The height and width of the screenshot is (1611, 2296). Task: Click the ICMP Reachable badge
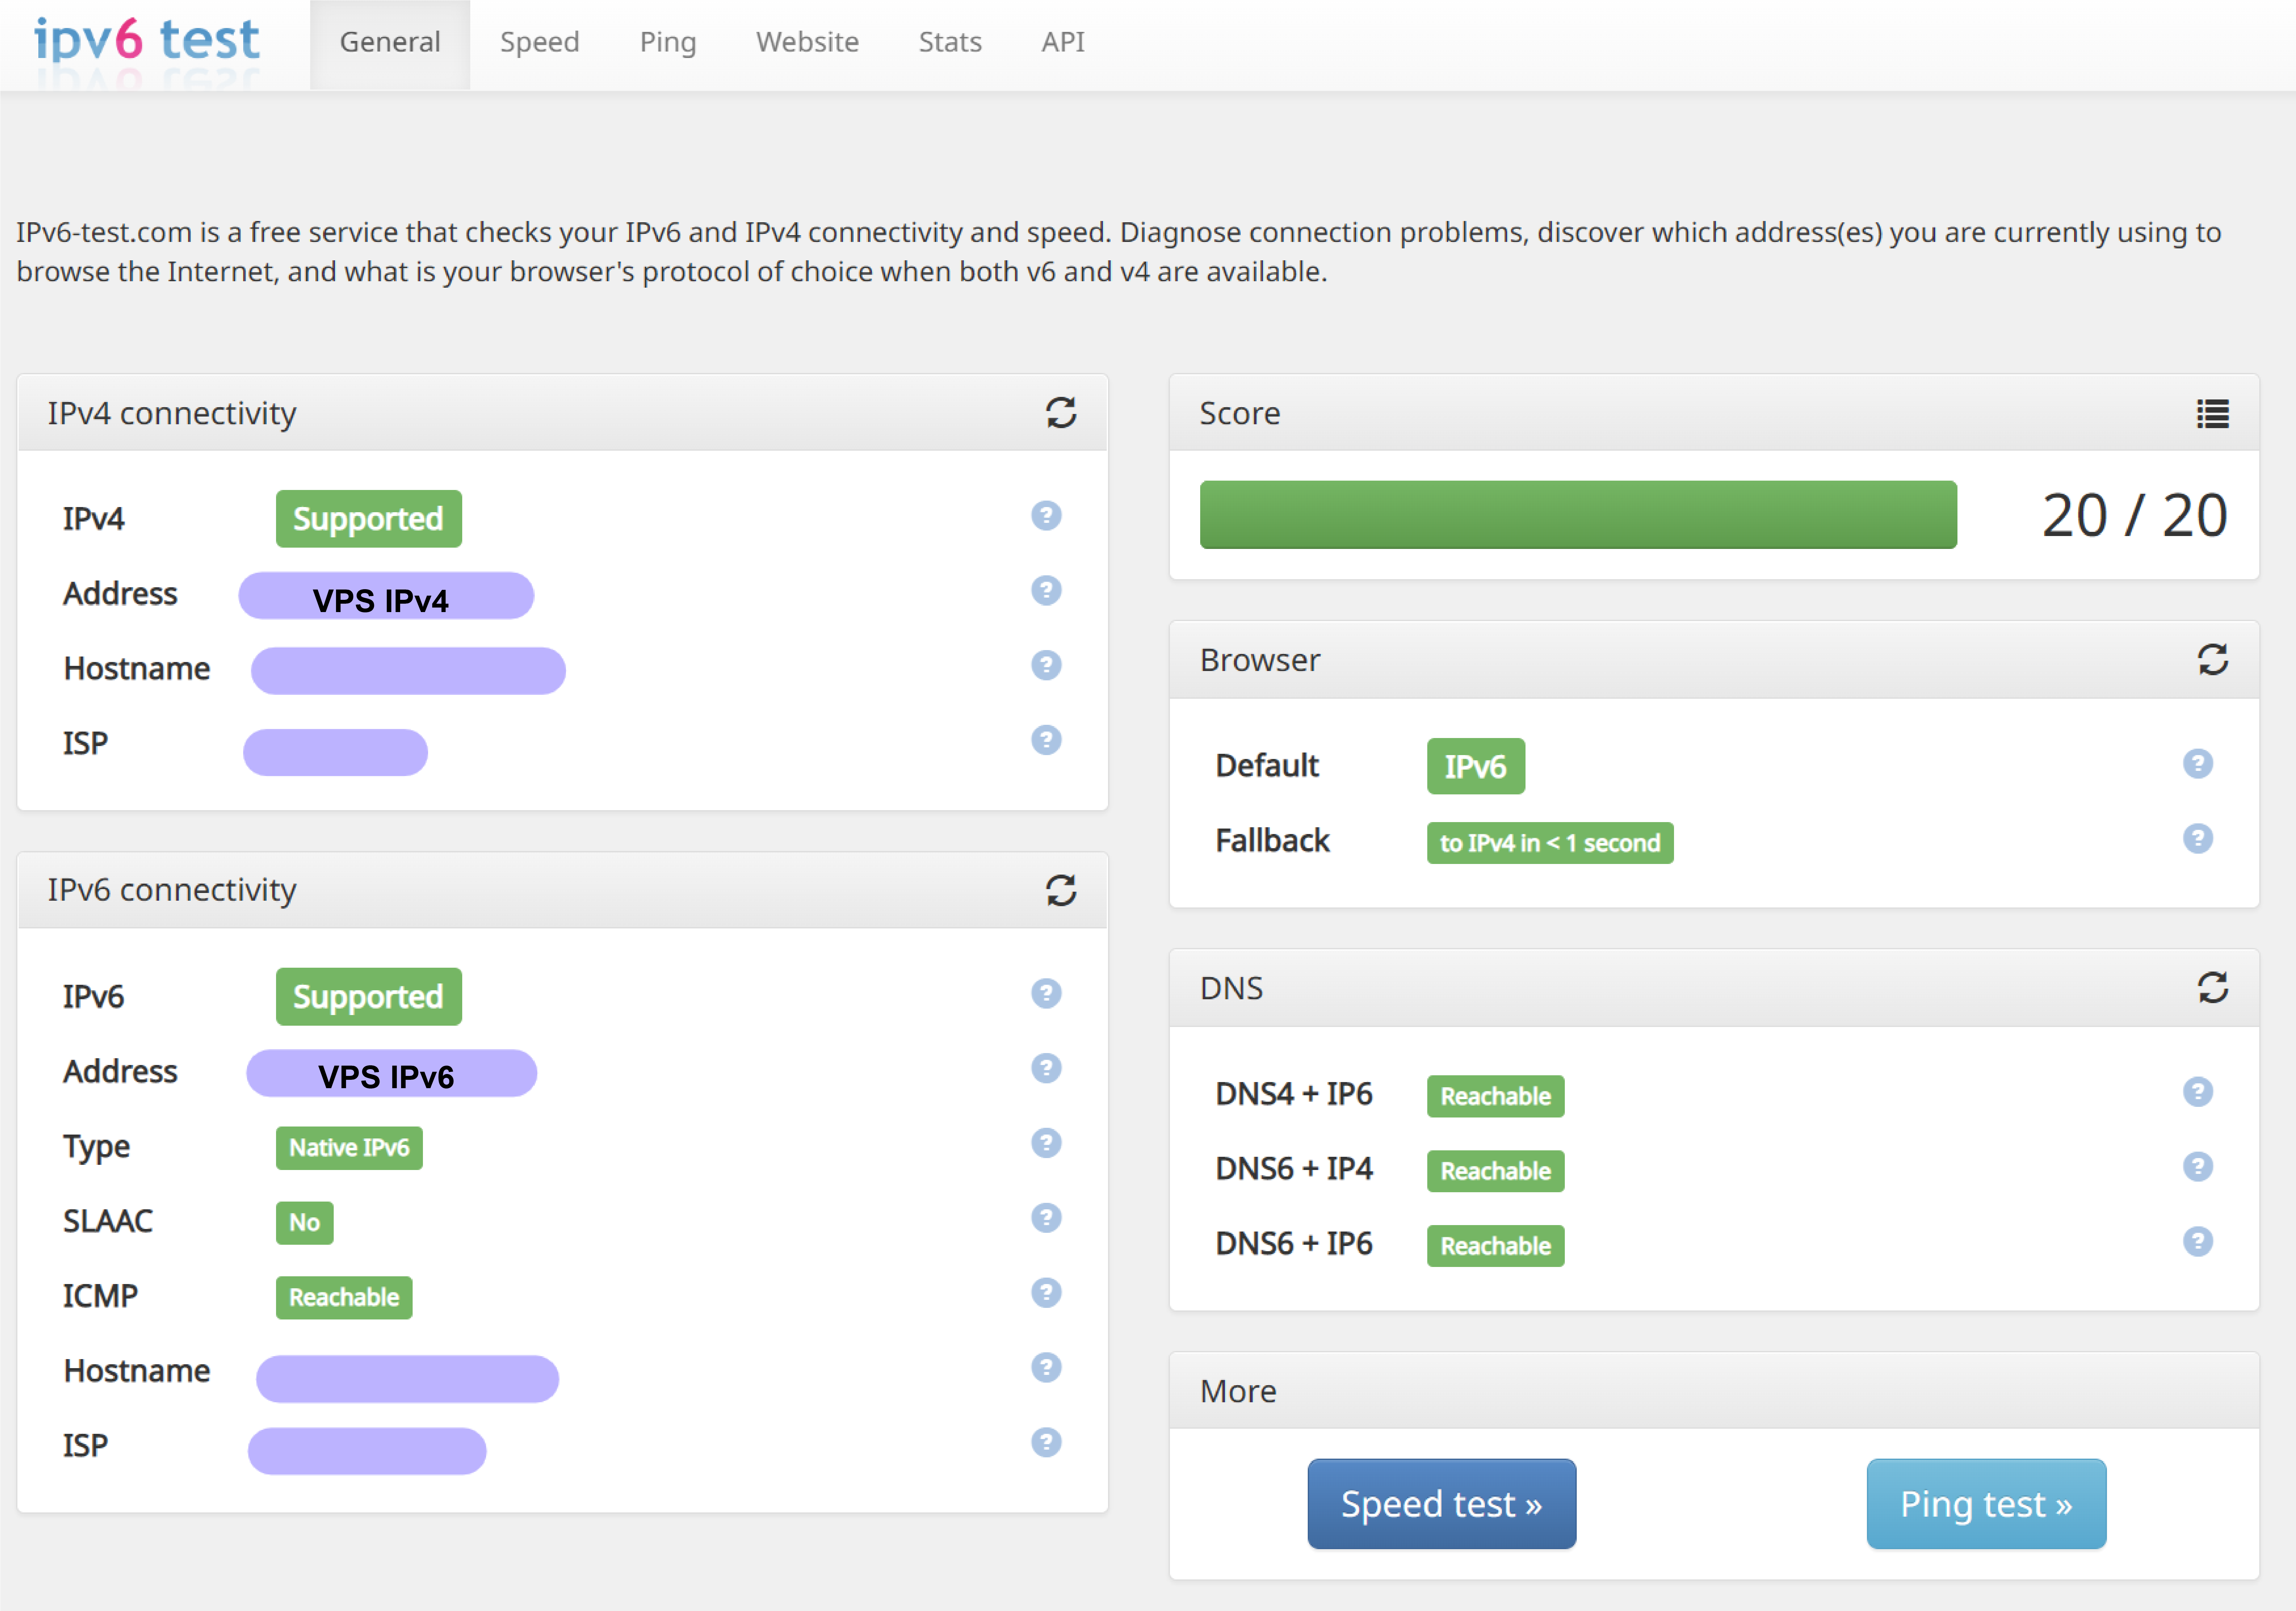coord(344,1298)
